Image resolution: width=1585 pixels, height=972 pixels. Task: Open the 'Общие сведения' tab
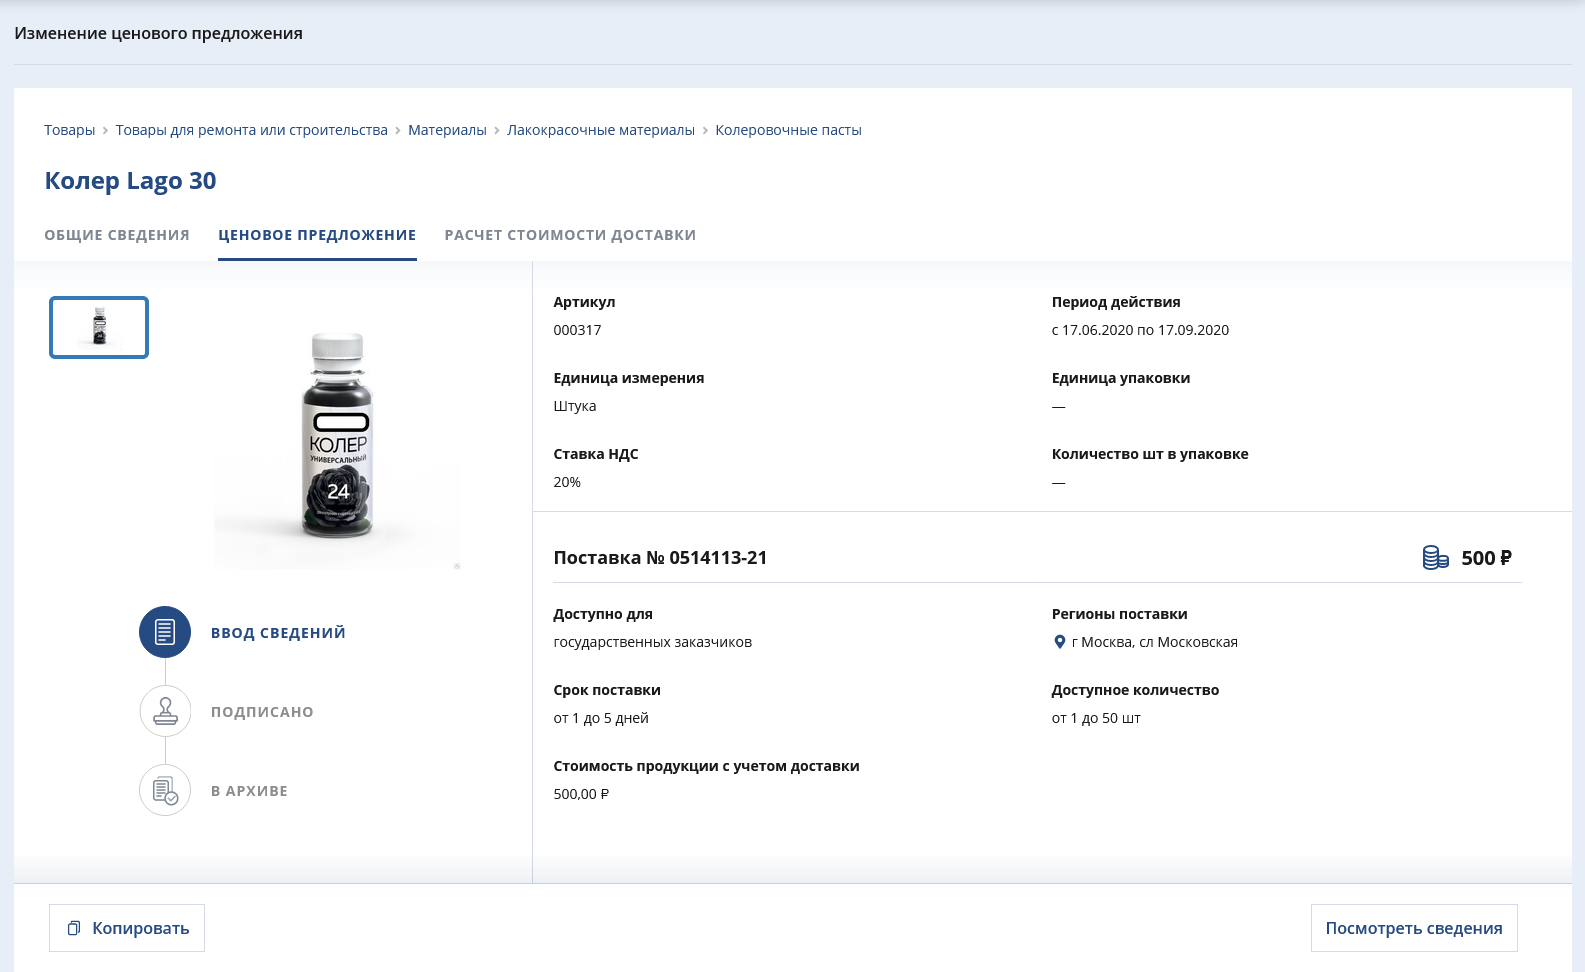tap(117, 235)
